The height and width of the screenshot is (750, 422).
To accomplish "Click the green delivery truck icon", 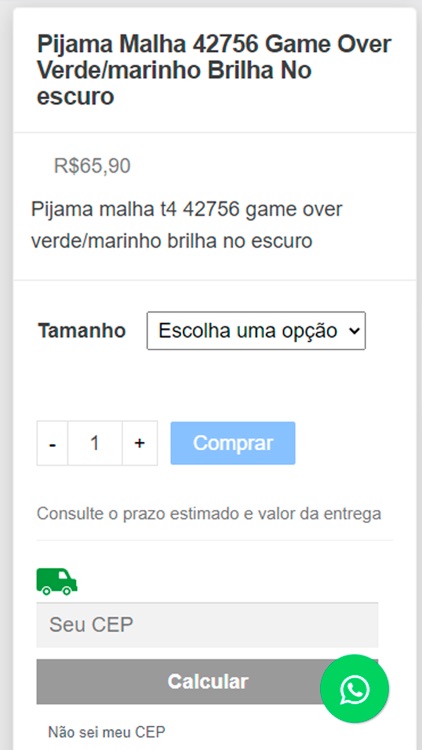I will [57, 582].
